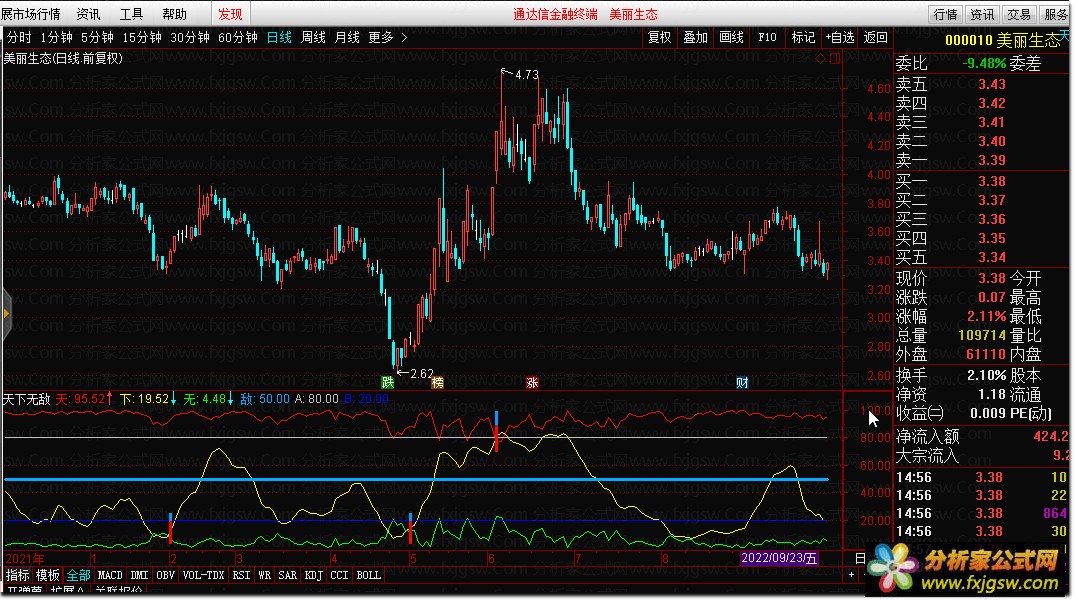Image resolution: width=1075 pixels, height=600 pixels.
Task: Select the 周线 weekly timeframe
Action: click(x=313, y=37)
